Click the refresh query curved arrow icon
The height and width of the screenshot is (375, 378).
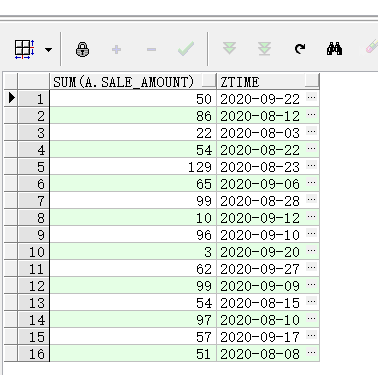[300, 49]
